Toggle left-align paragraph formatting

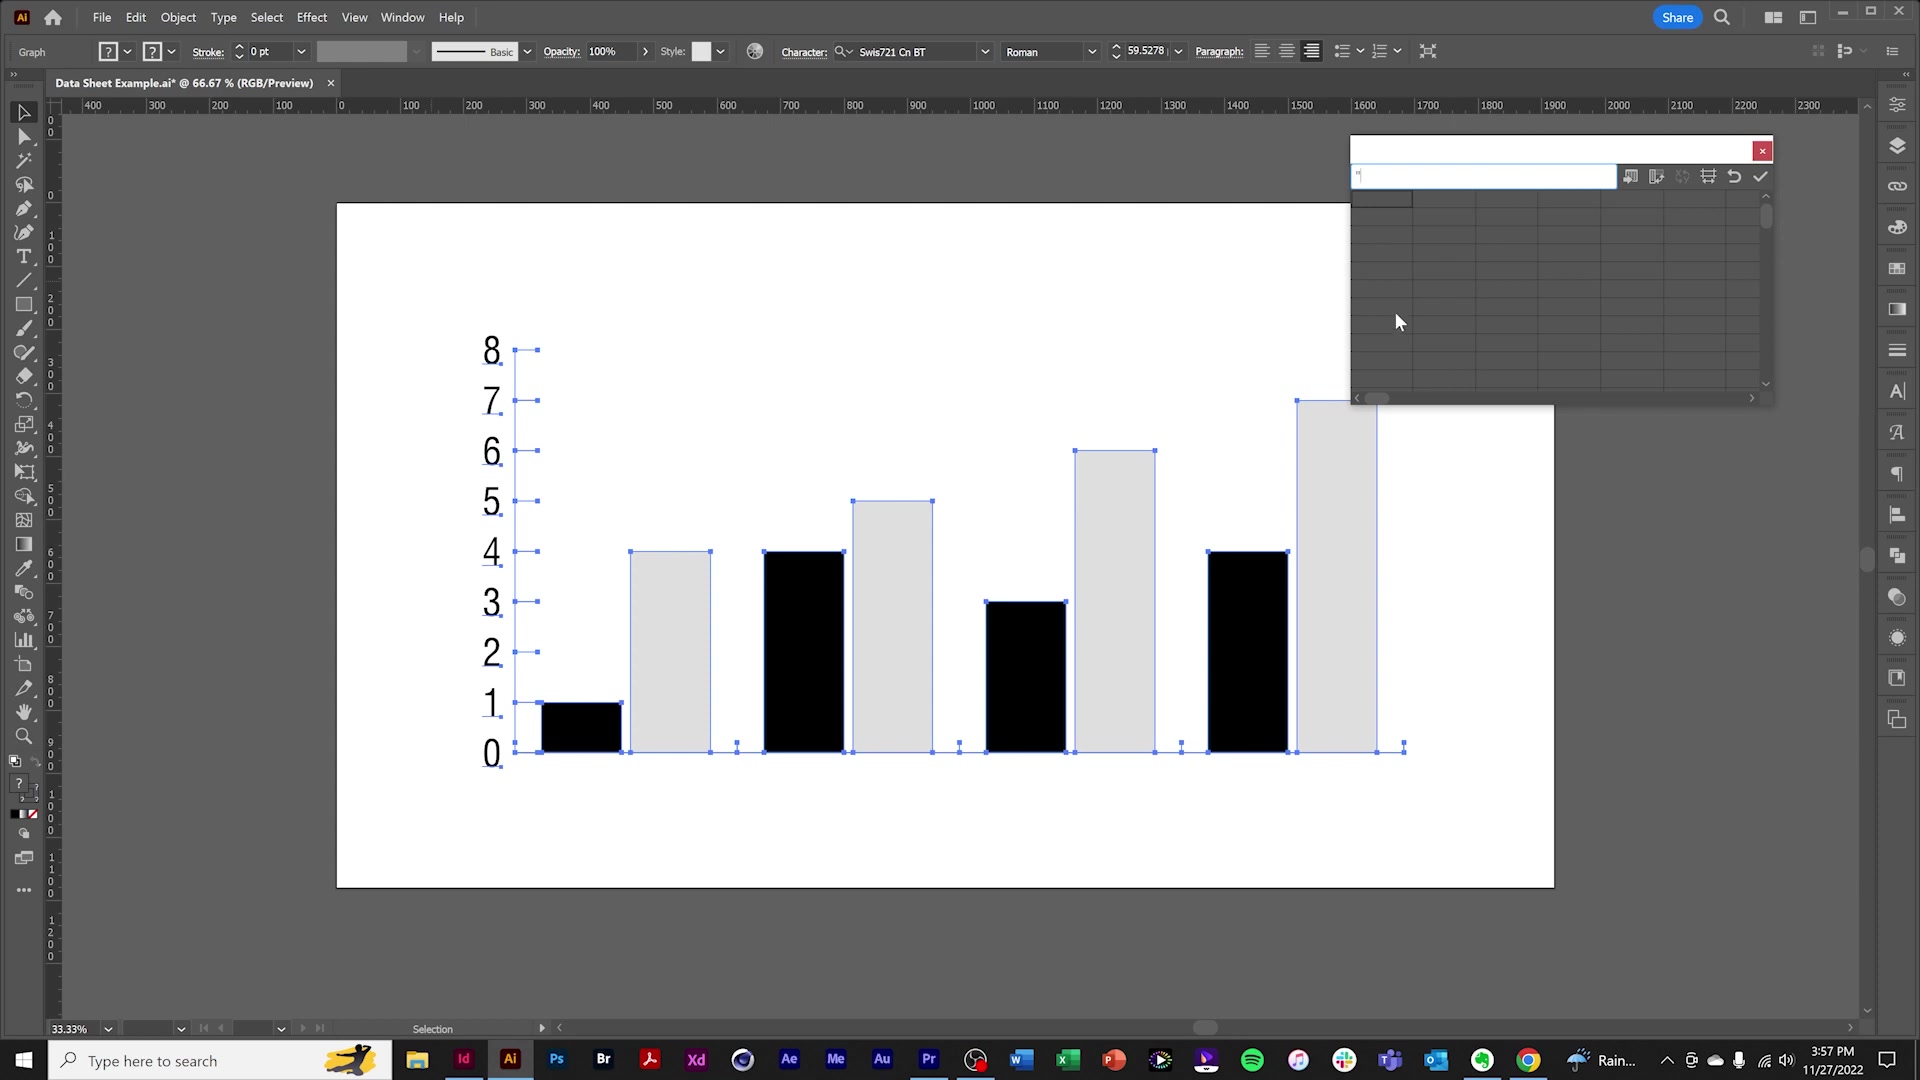tap(1262, 51)
